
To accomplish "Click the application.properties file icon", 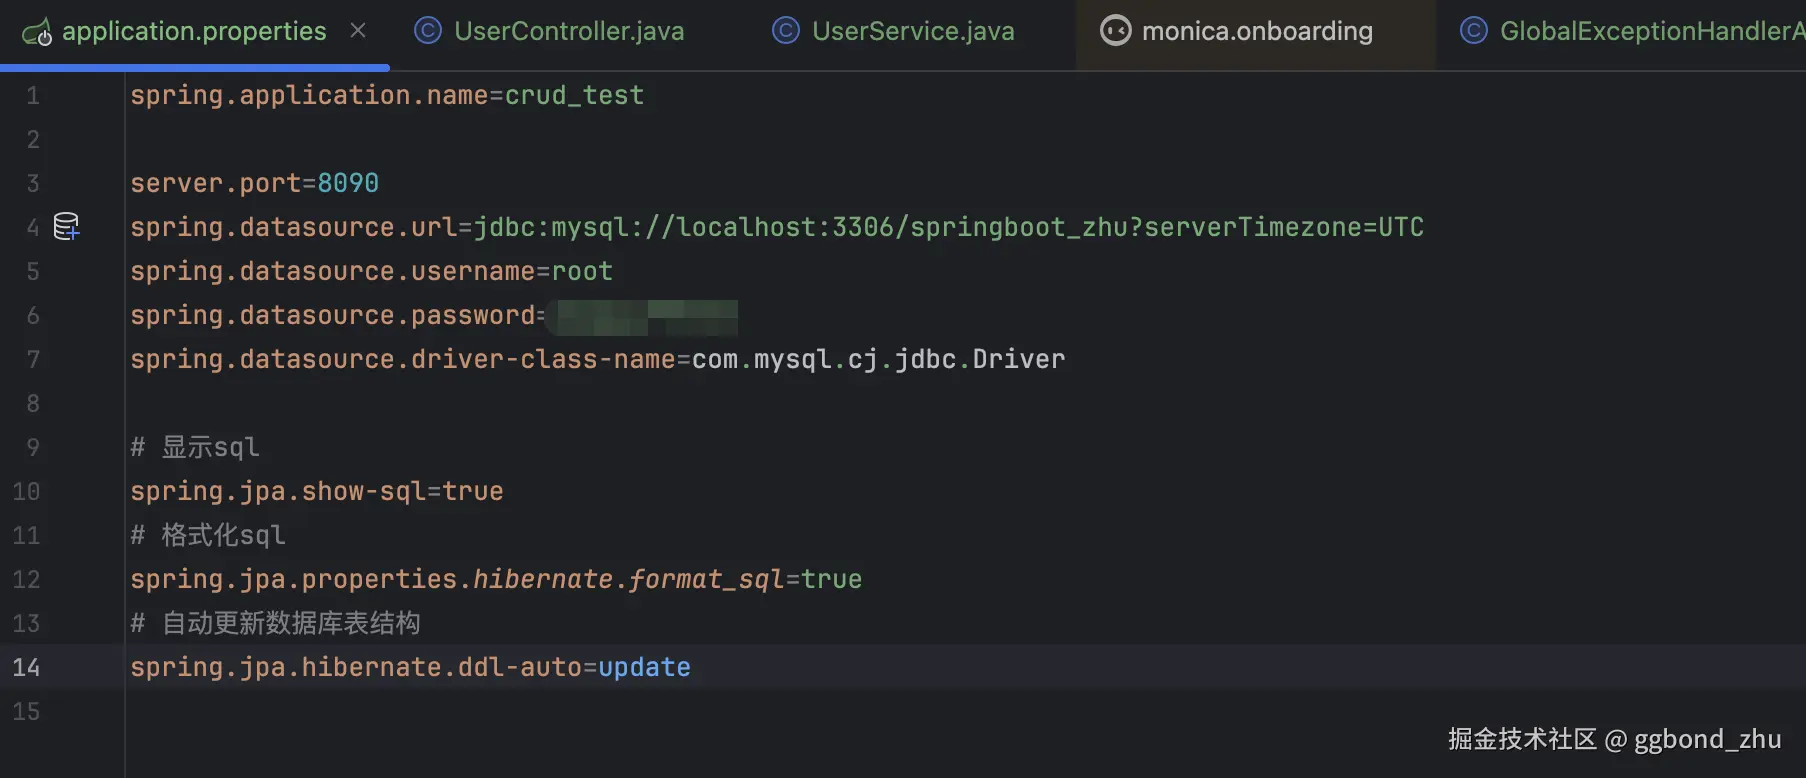I will coord(37,32).
